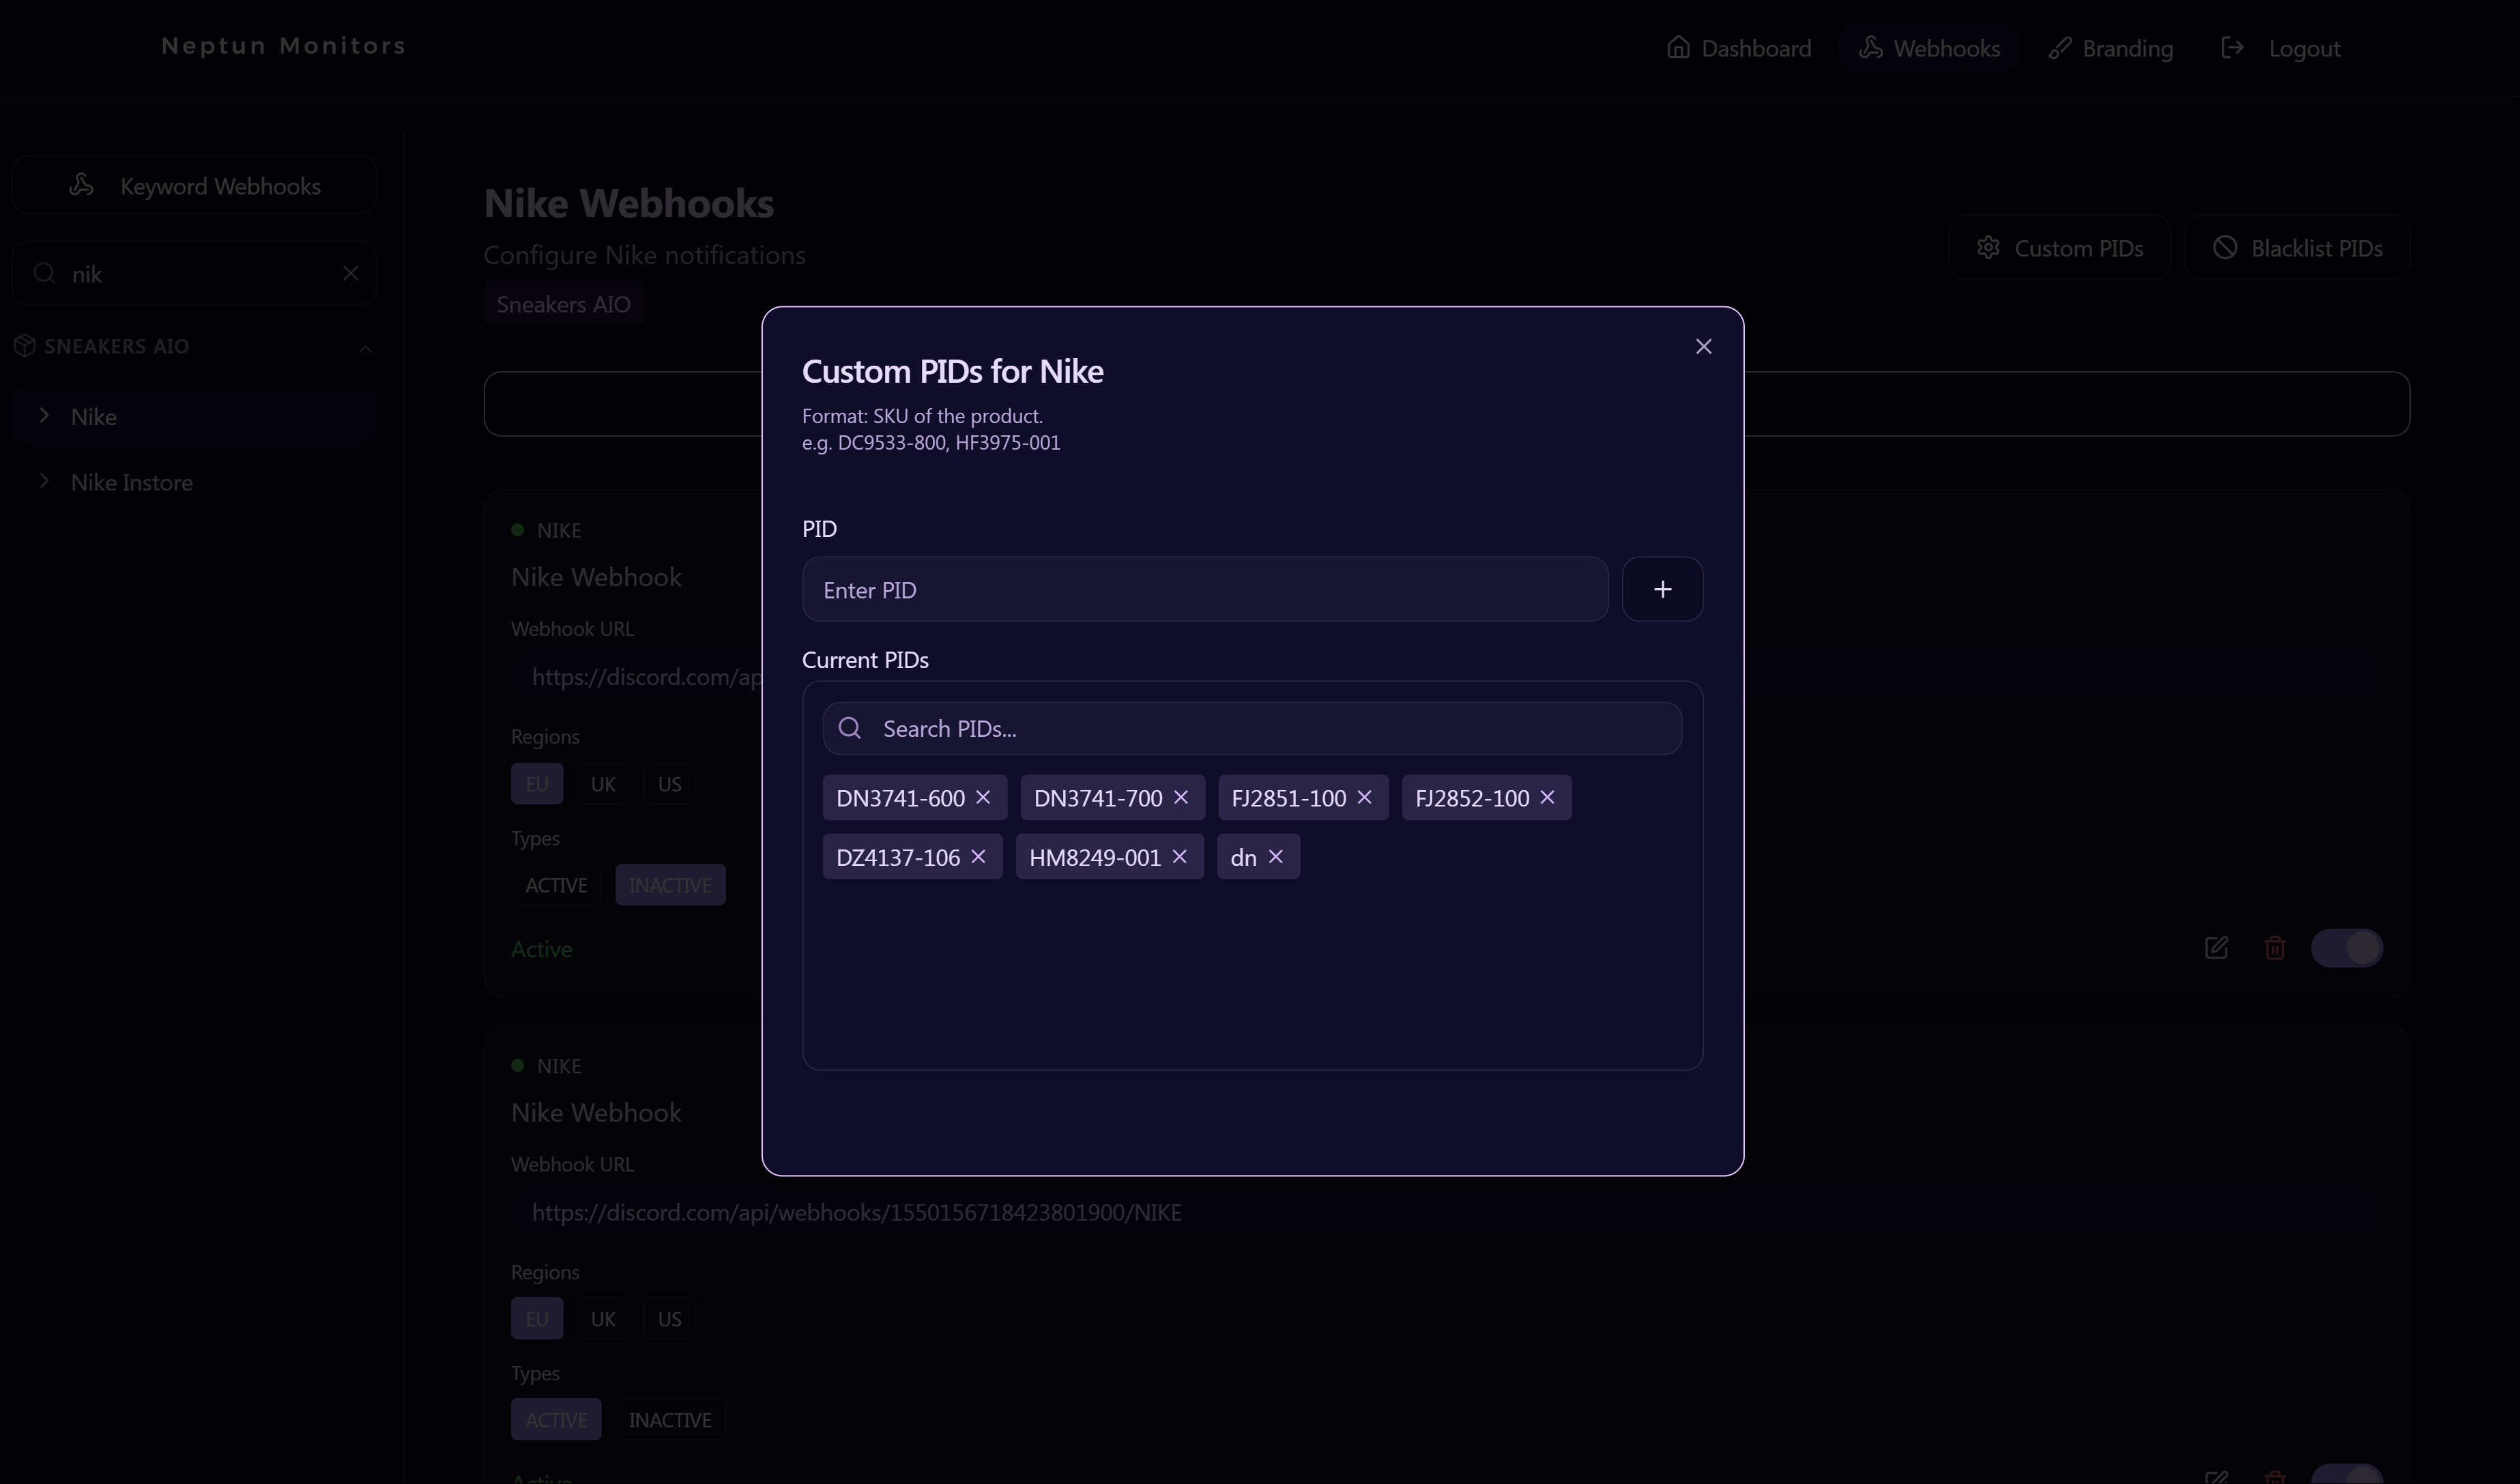Open the Branding nav item

2110,48
